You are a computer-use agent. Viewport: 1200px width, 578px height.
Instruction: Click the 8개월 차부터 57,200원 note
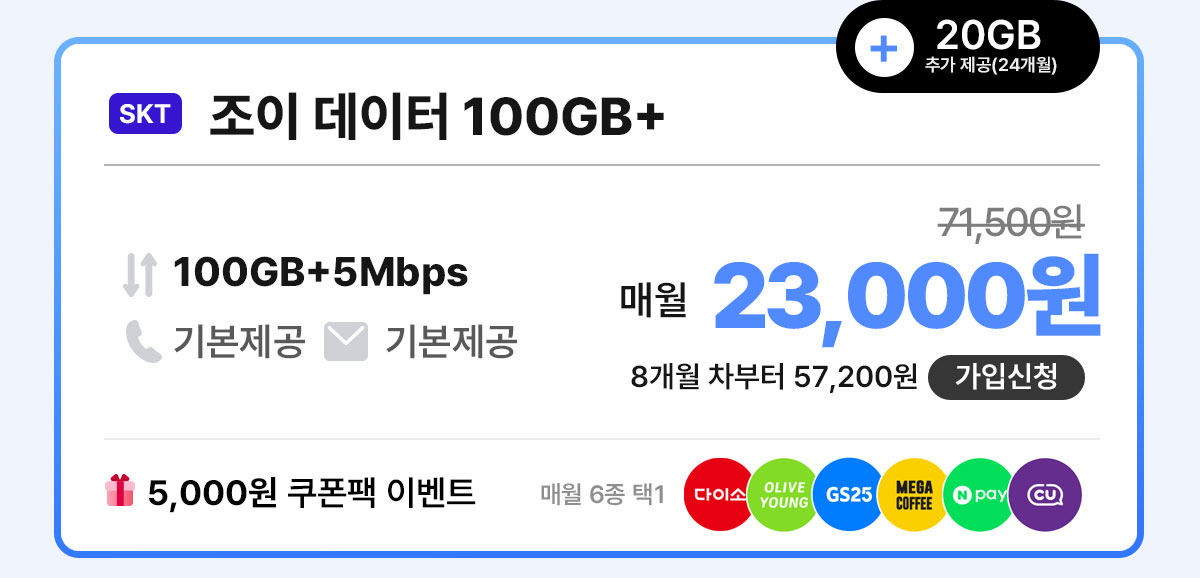click(x=774, y=378)
